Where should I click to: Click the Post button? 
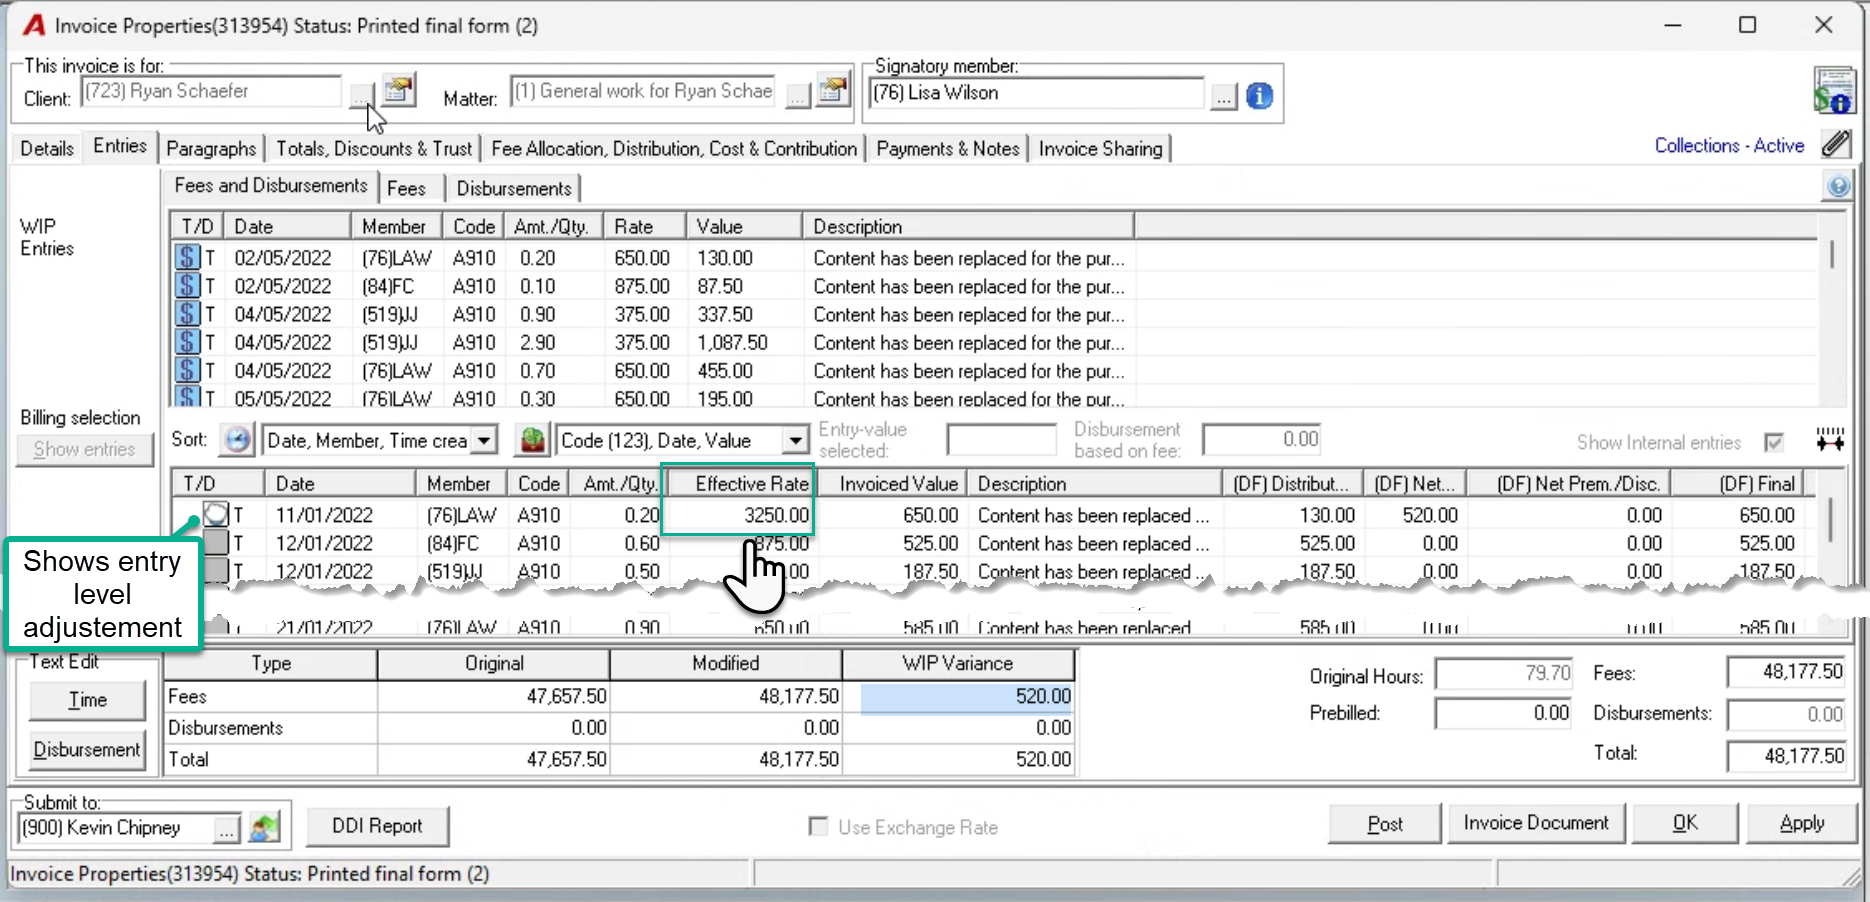[x=1385, y=824]
